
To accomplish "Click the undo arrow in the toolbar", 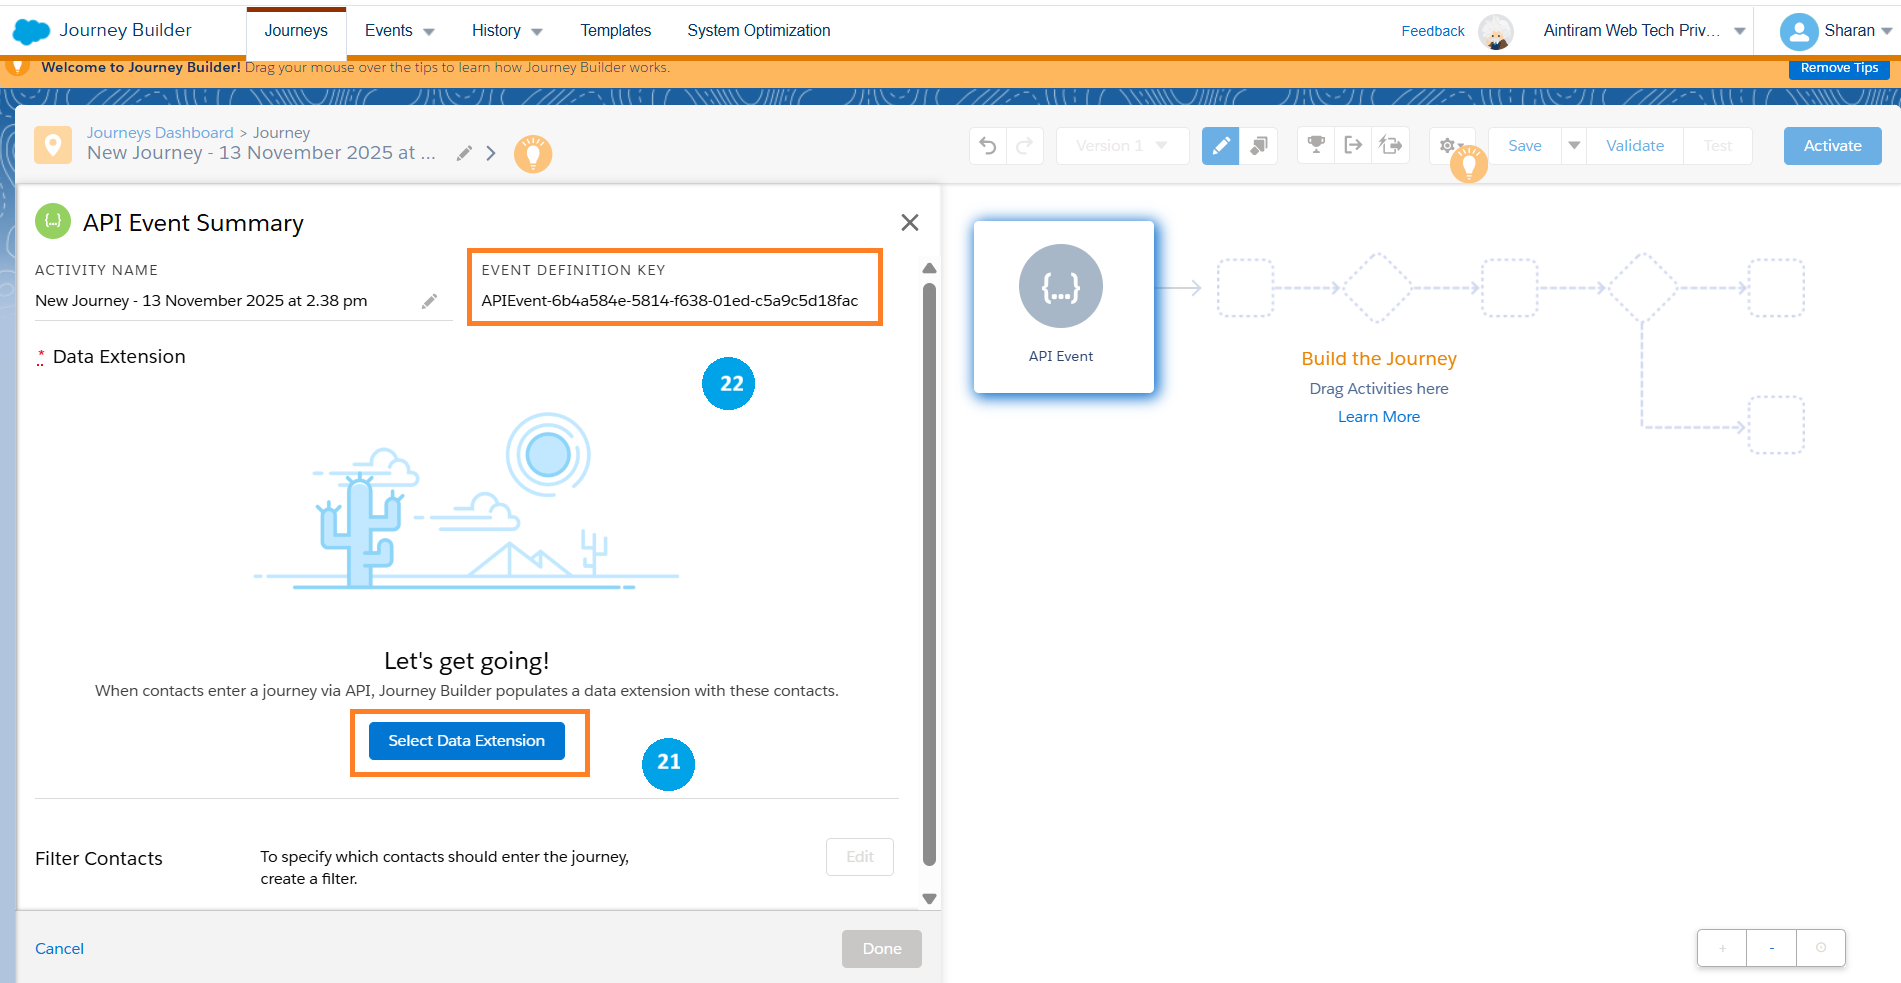I will coord(988,146).
